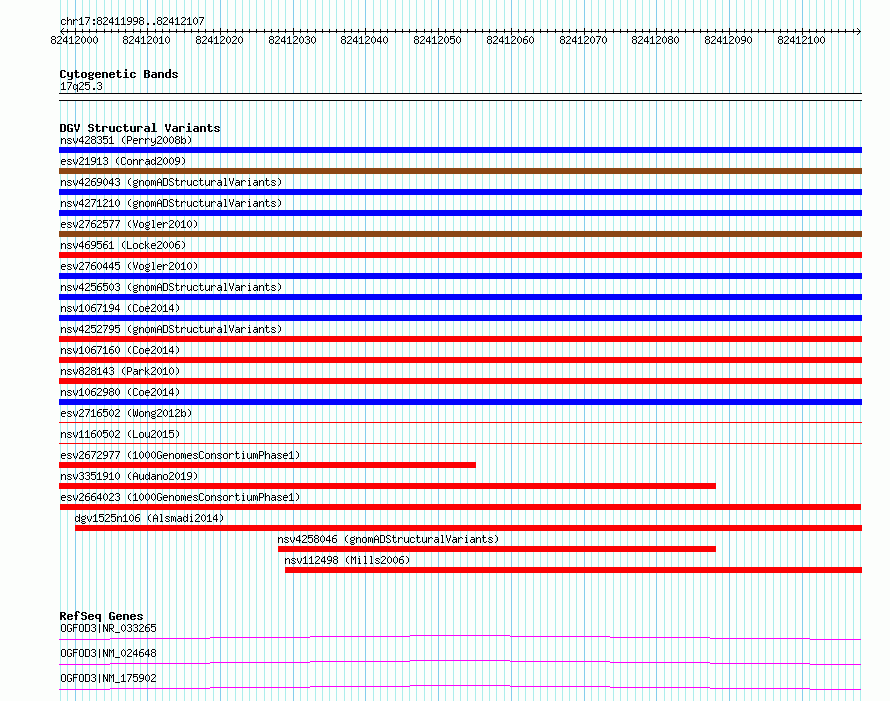
Task: Open the nsv4258046 gnomAD red bar
Action: pyautogui.click(x=497, y=549)
